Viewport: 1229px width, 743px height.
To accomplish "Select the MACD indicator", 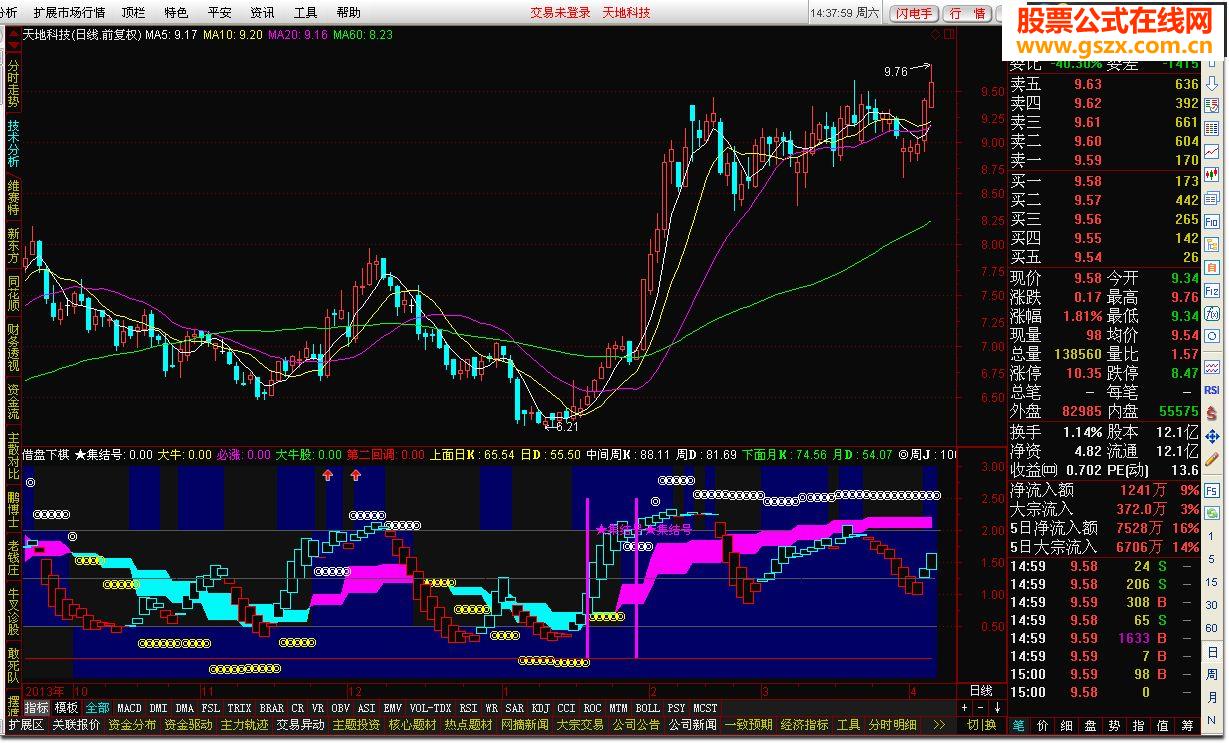I will point(129,708).
